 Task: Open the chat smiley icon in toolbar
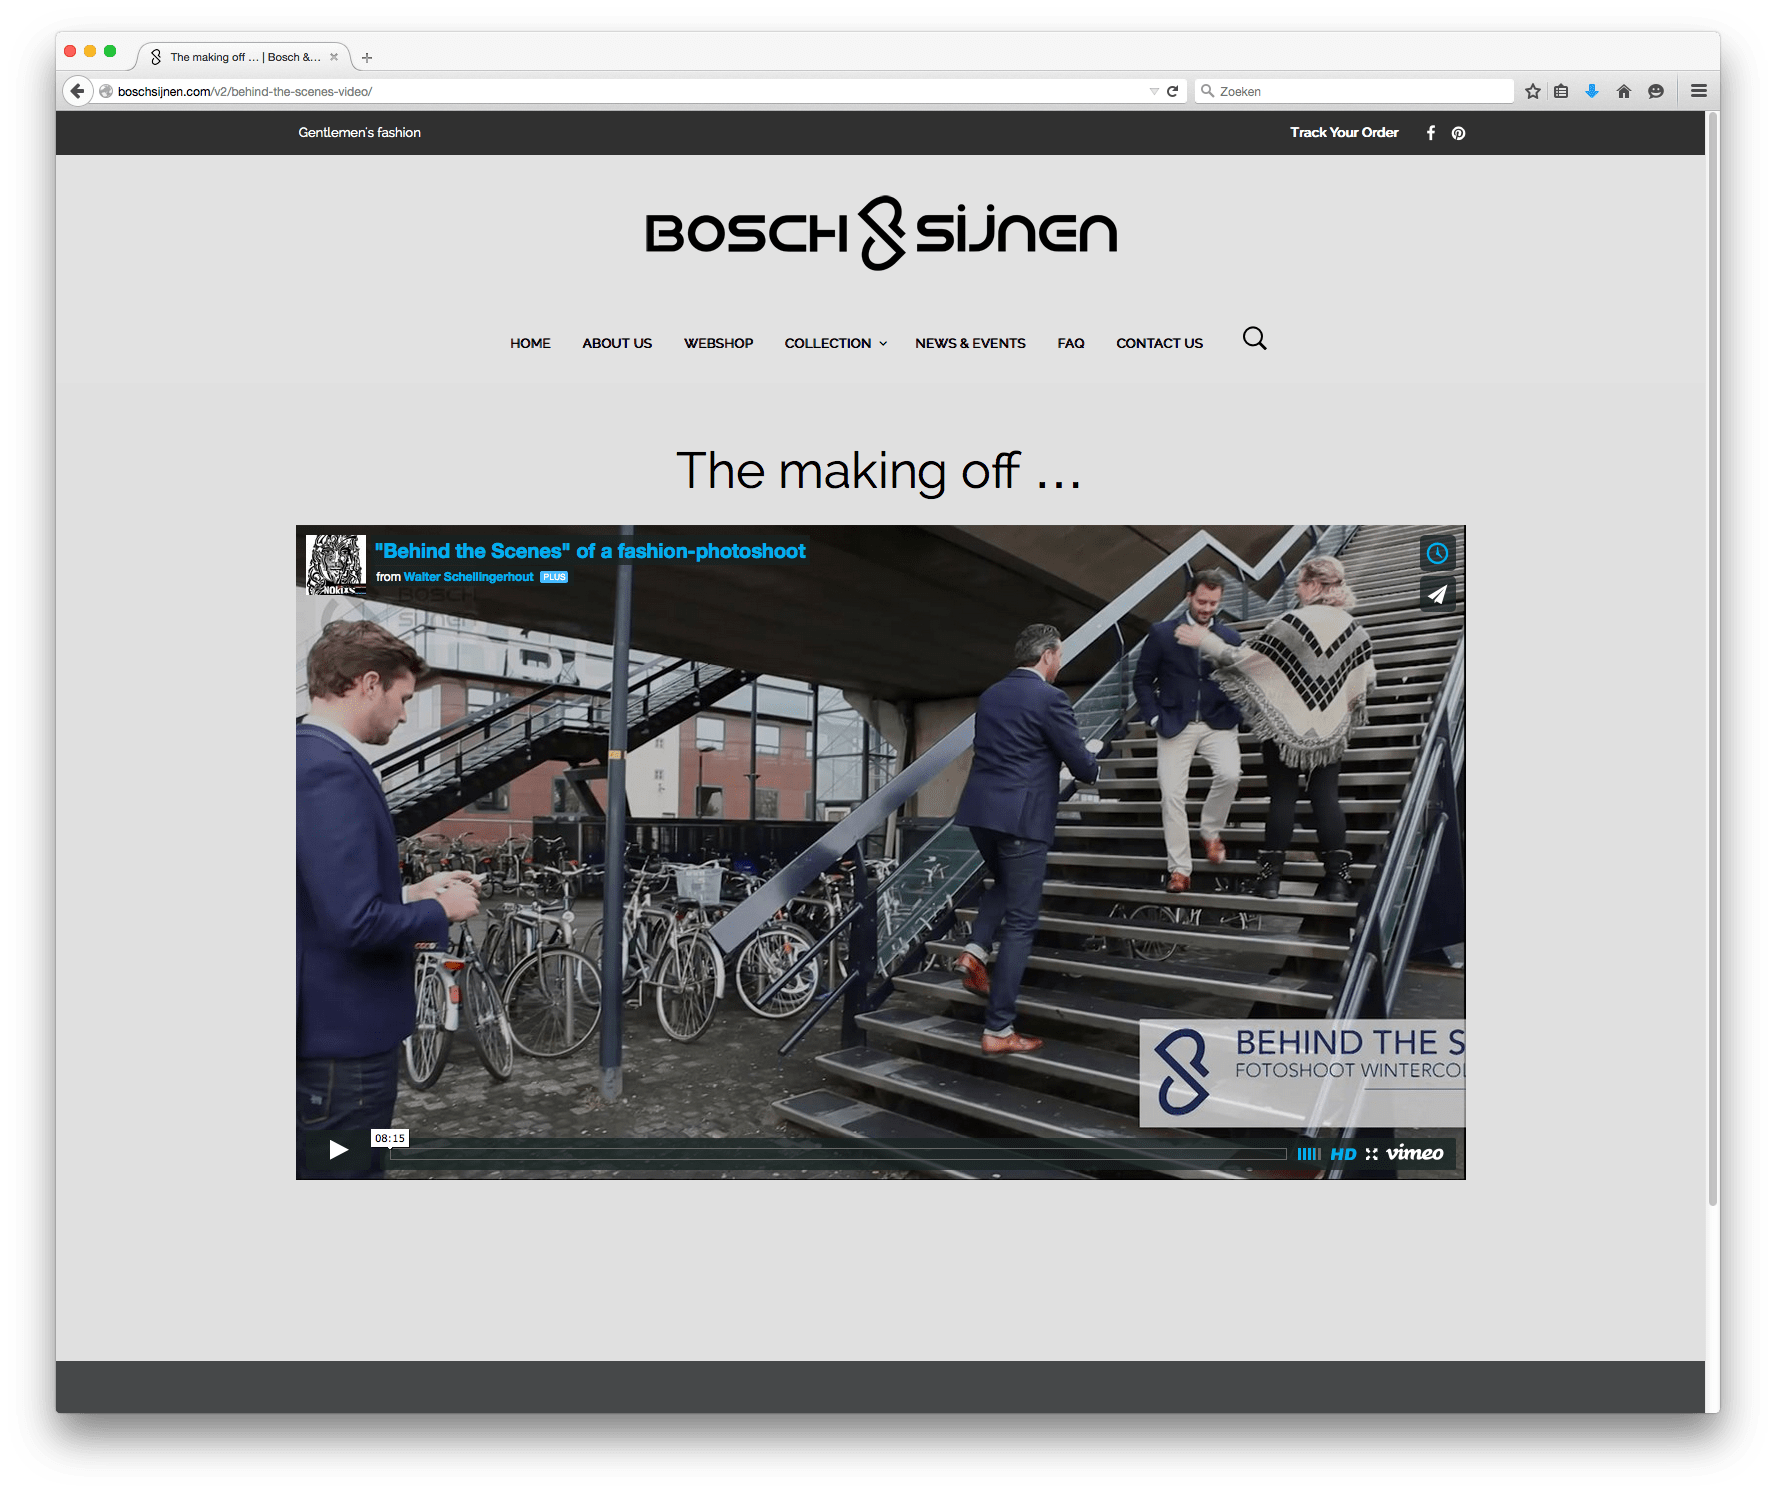(1656, 91)
